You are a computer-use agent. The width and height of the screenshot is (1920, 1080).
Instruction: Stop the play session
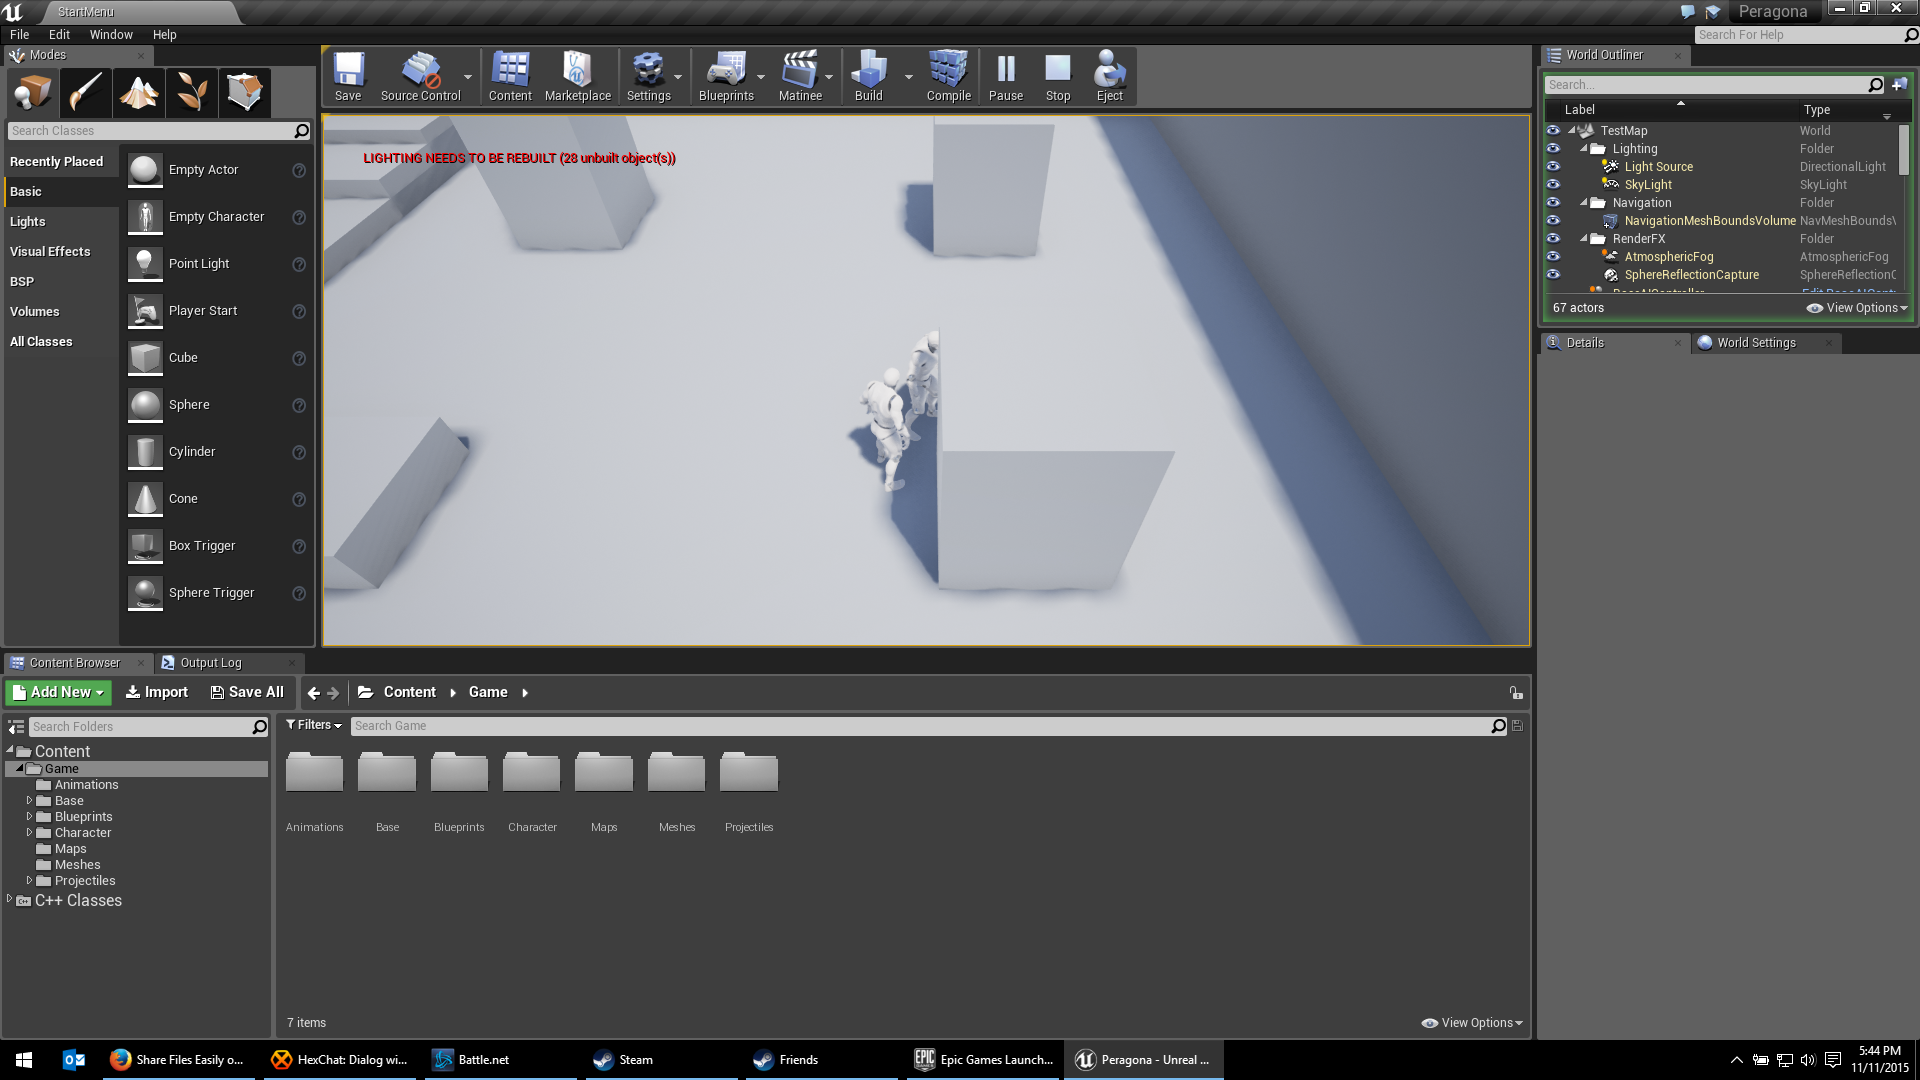click(1058, 77)
